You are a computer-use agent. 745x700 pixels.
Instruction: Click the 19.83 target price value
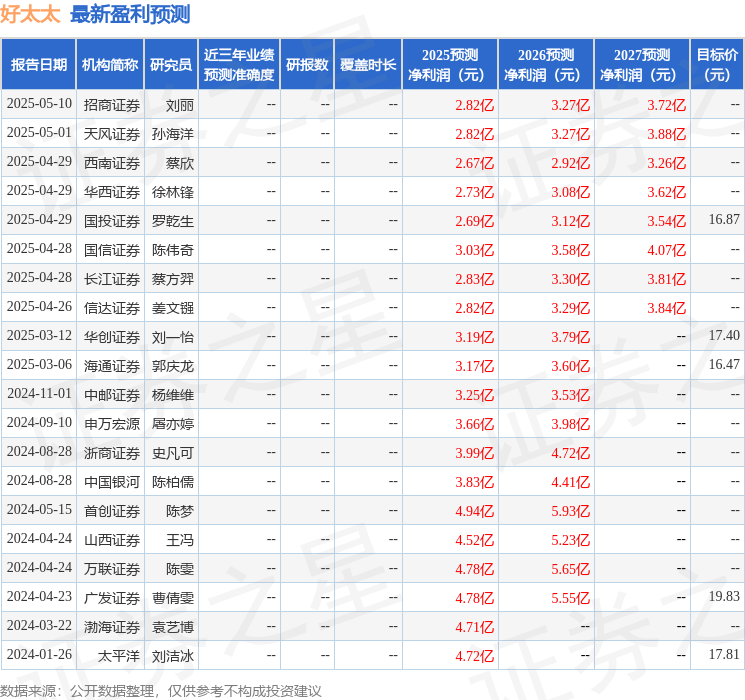pyautogui.click(x=724, y=596)
